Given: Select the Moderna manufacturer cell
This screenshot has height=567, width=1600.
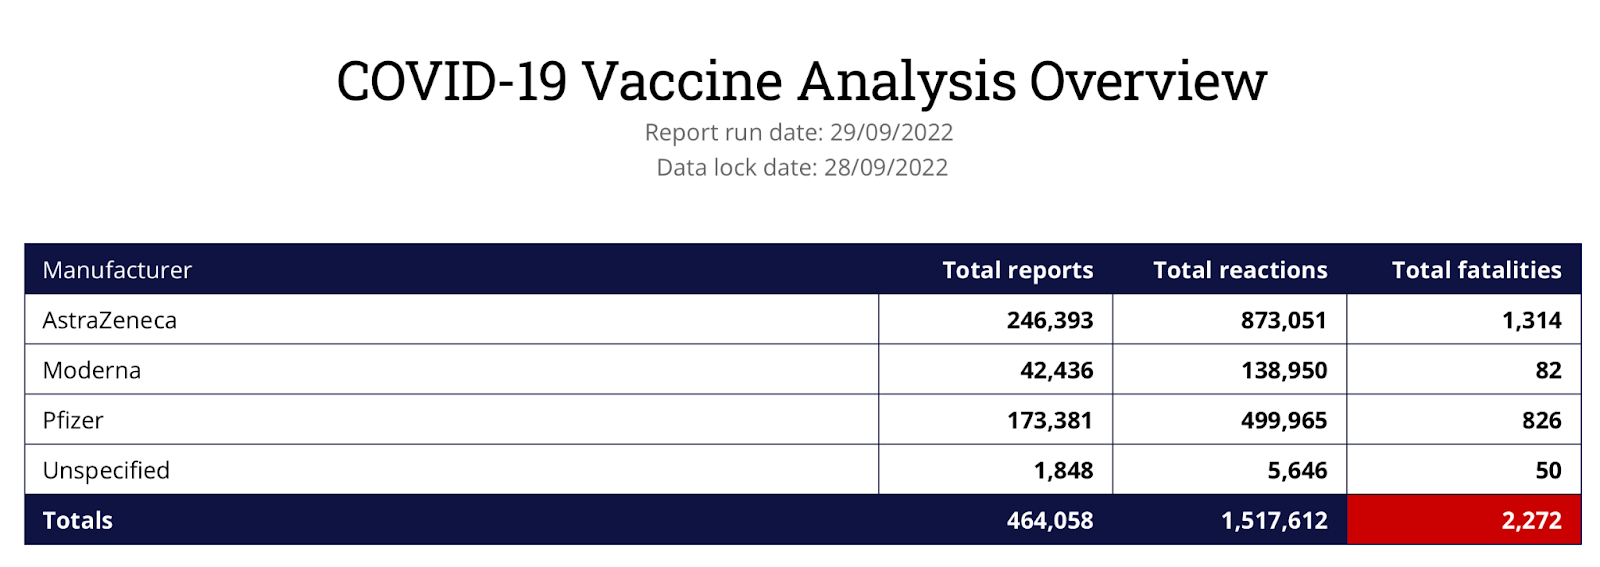Looking at the screenshot, I should [x=452, y=370].
